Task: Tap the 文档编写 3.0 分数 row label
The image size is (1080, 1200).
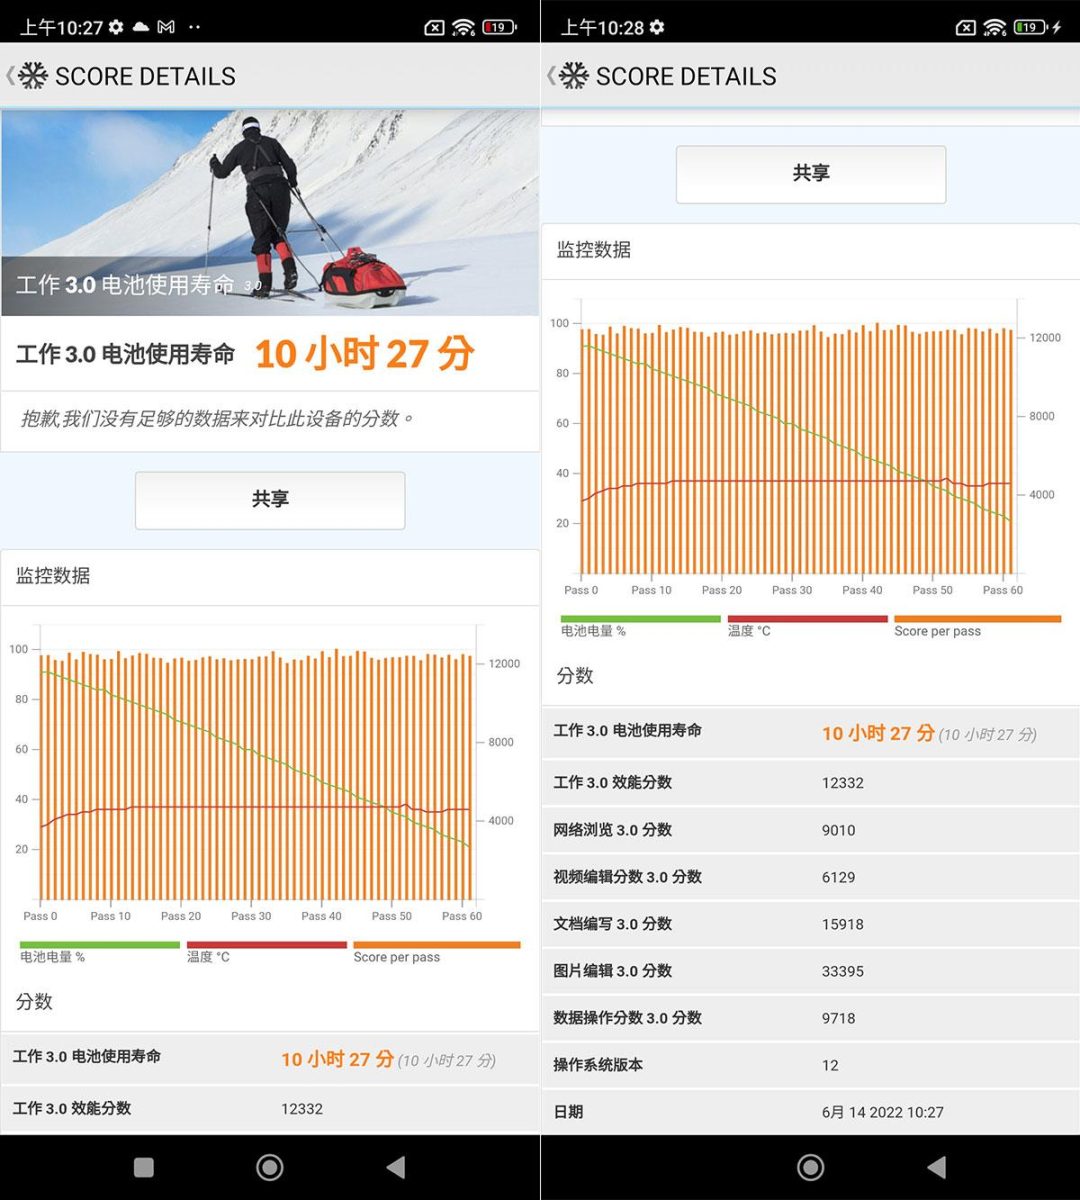Action: click(612, 923)
